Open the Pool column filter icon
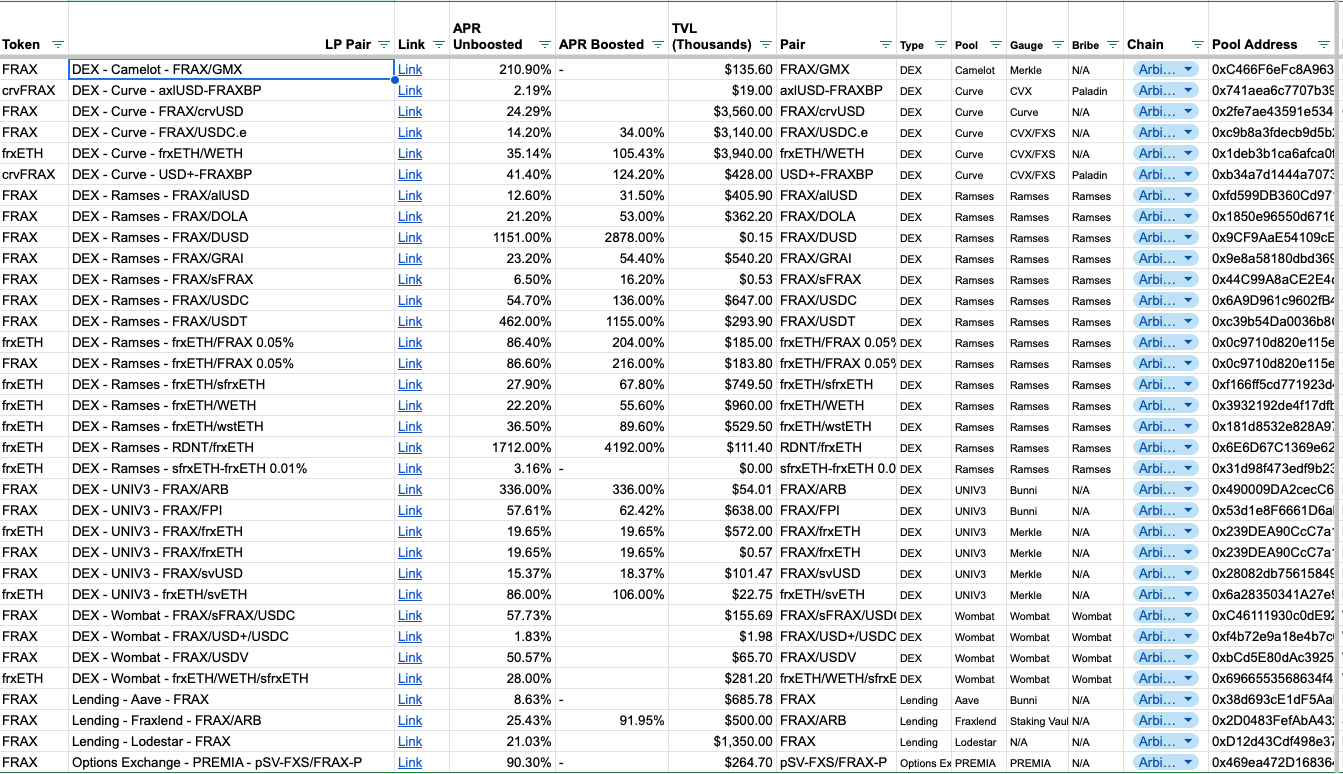The image size is (1343, 774). point(995,45)
